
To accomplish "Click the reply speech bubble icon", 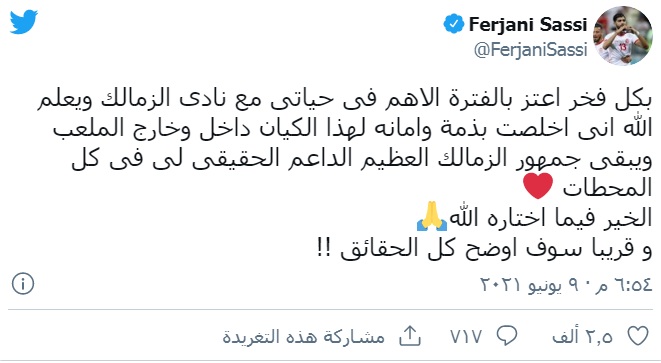I will [507, 336].
